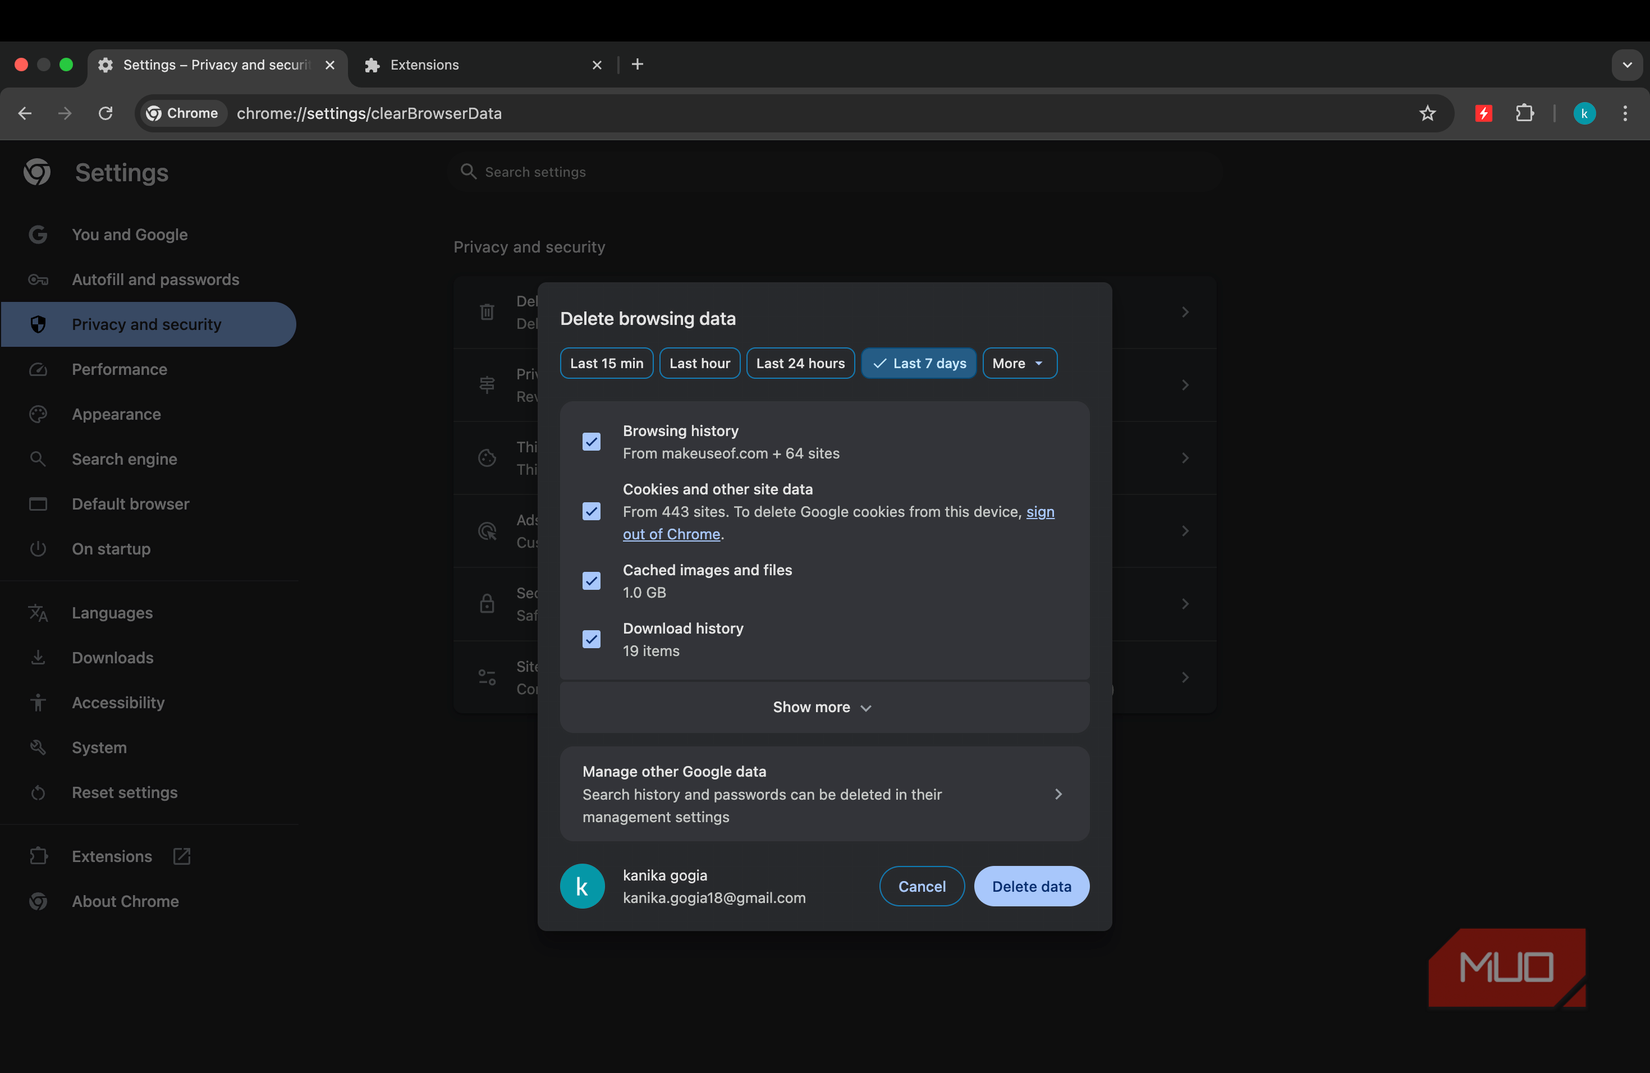Uncheck Browsing history checkbox
1650x1073 pixels.
point(592,442)
